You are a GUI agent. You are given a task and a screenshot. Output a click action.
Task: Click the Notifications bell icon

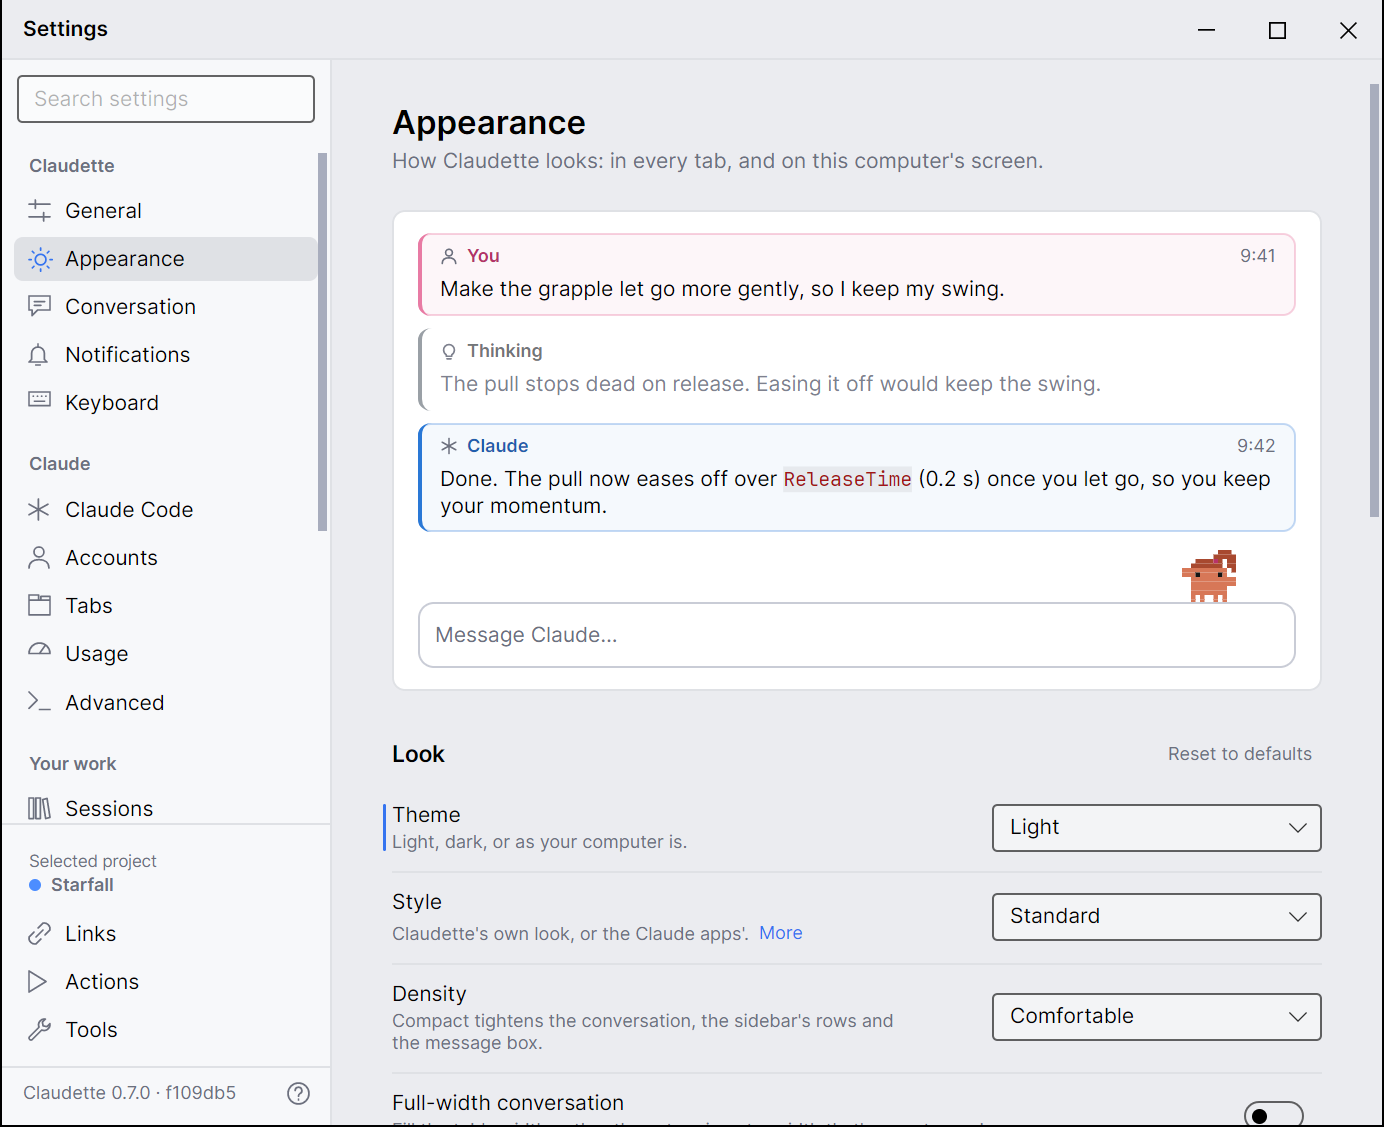point(39,355)
